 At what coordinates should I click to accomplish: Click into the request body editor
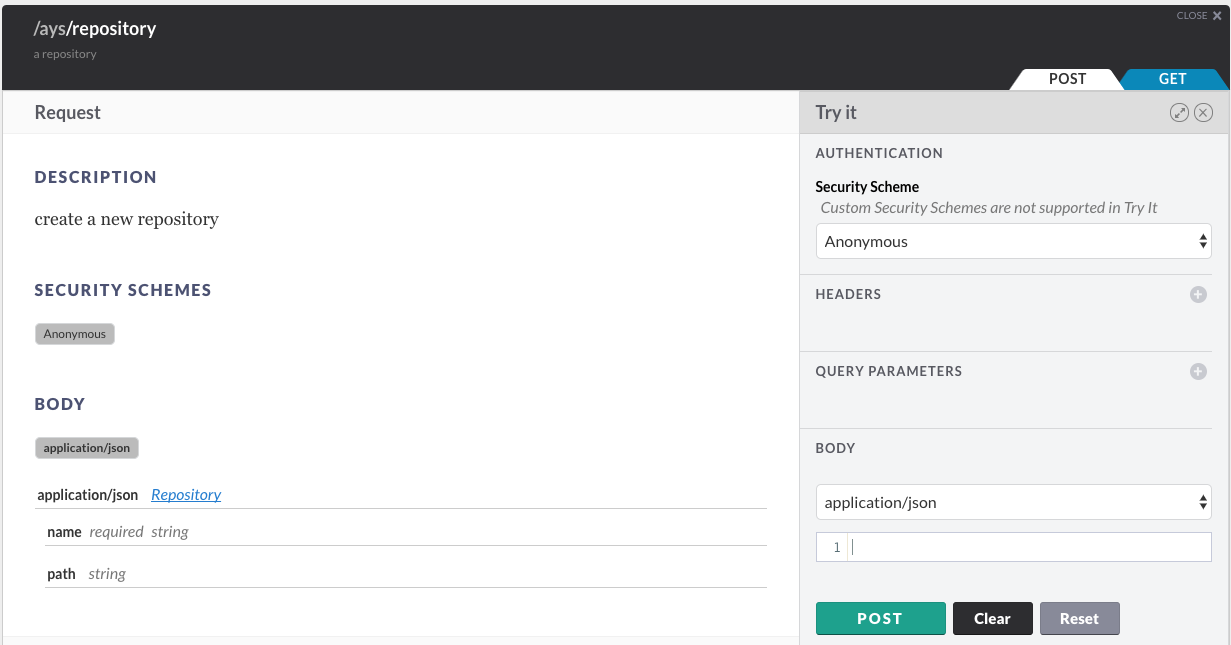point(1028,547)
